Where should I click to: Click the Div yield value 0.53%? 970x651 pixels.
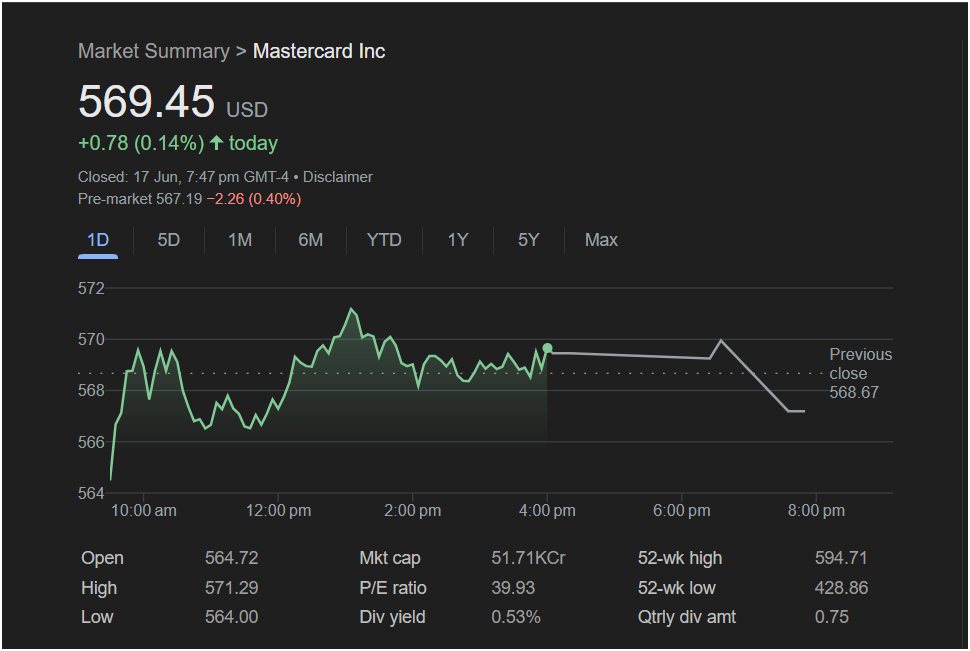click(x=516, y=617)
